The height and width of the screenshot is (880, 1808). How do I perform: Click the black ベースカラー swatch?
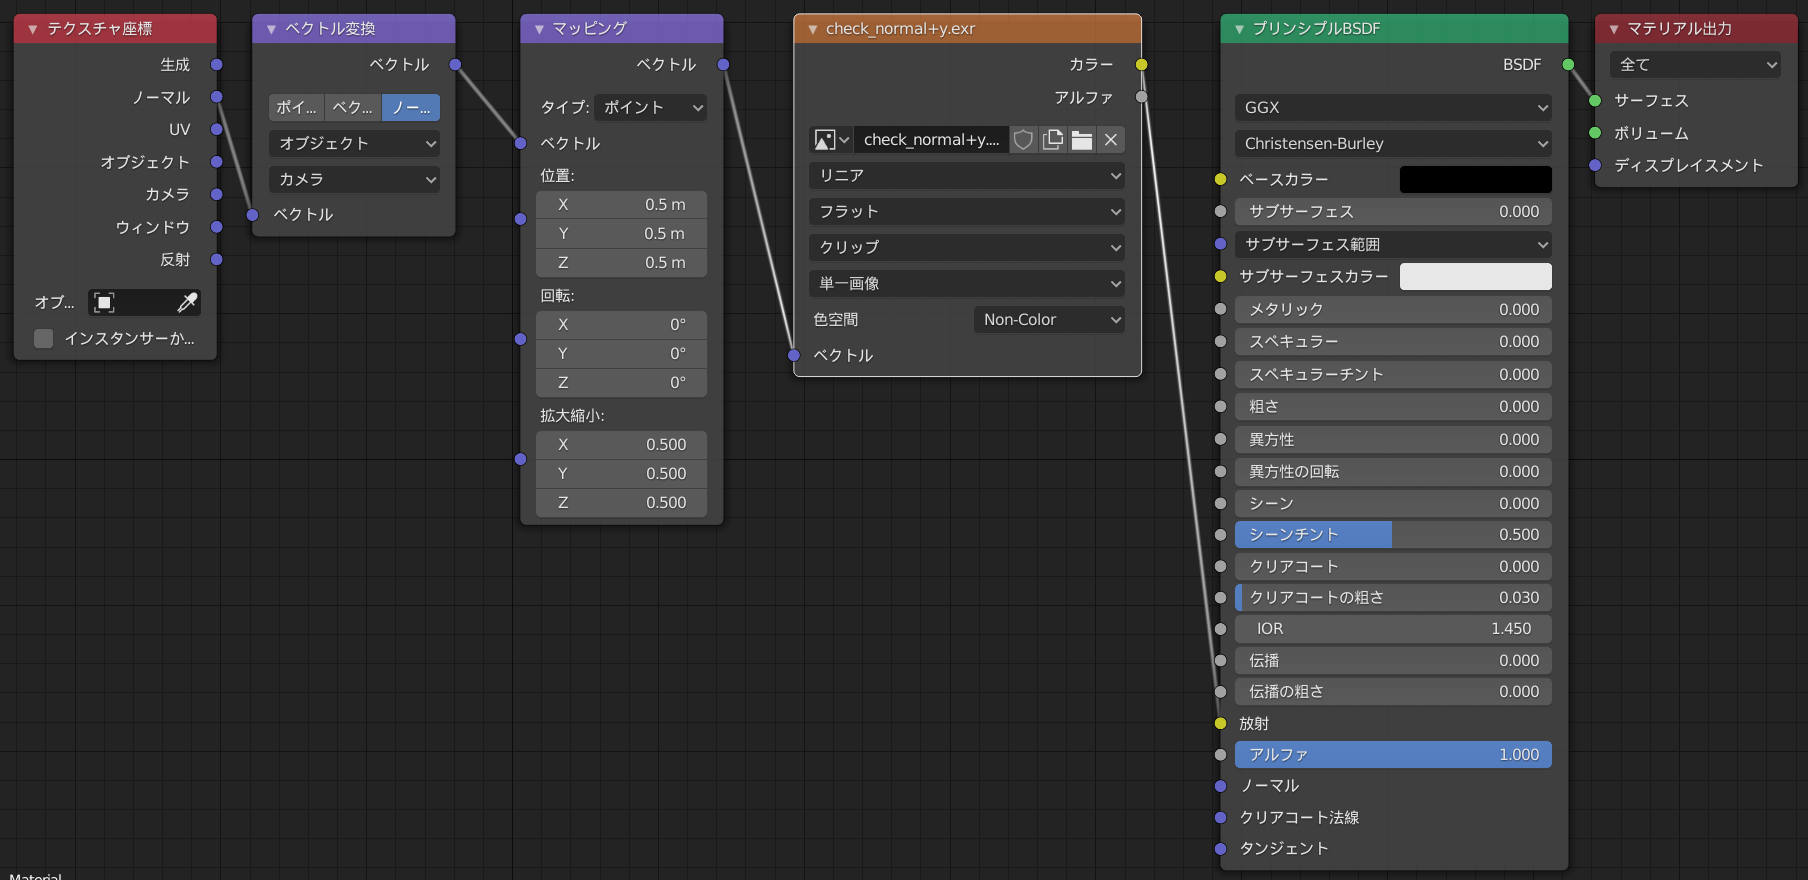tap(1476, 179)
